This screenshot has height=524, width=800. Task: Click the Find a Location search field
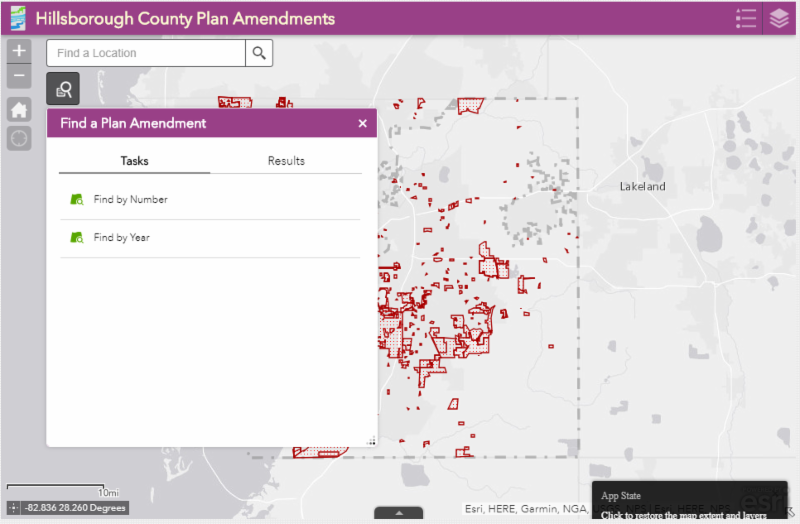[x=146, y=53]
